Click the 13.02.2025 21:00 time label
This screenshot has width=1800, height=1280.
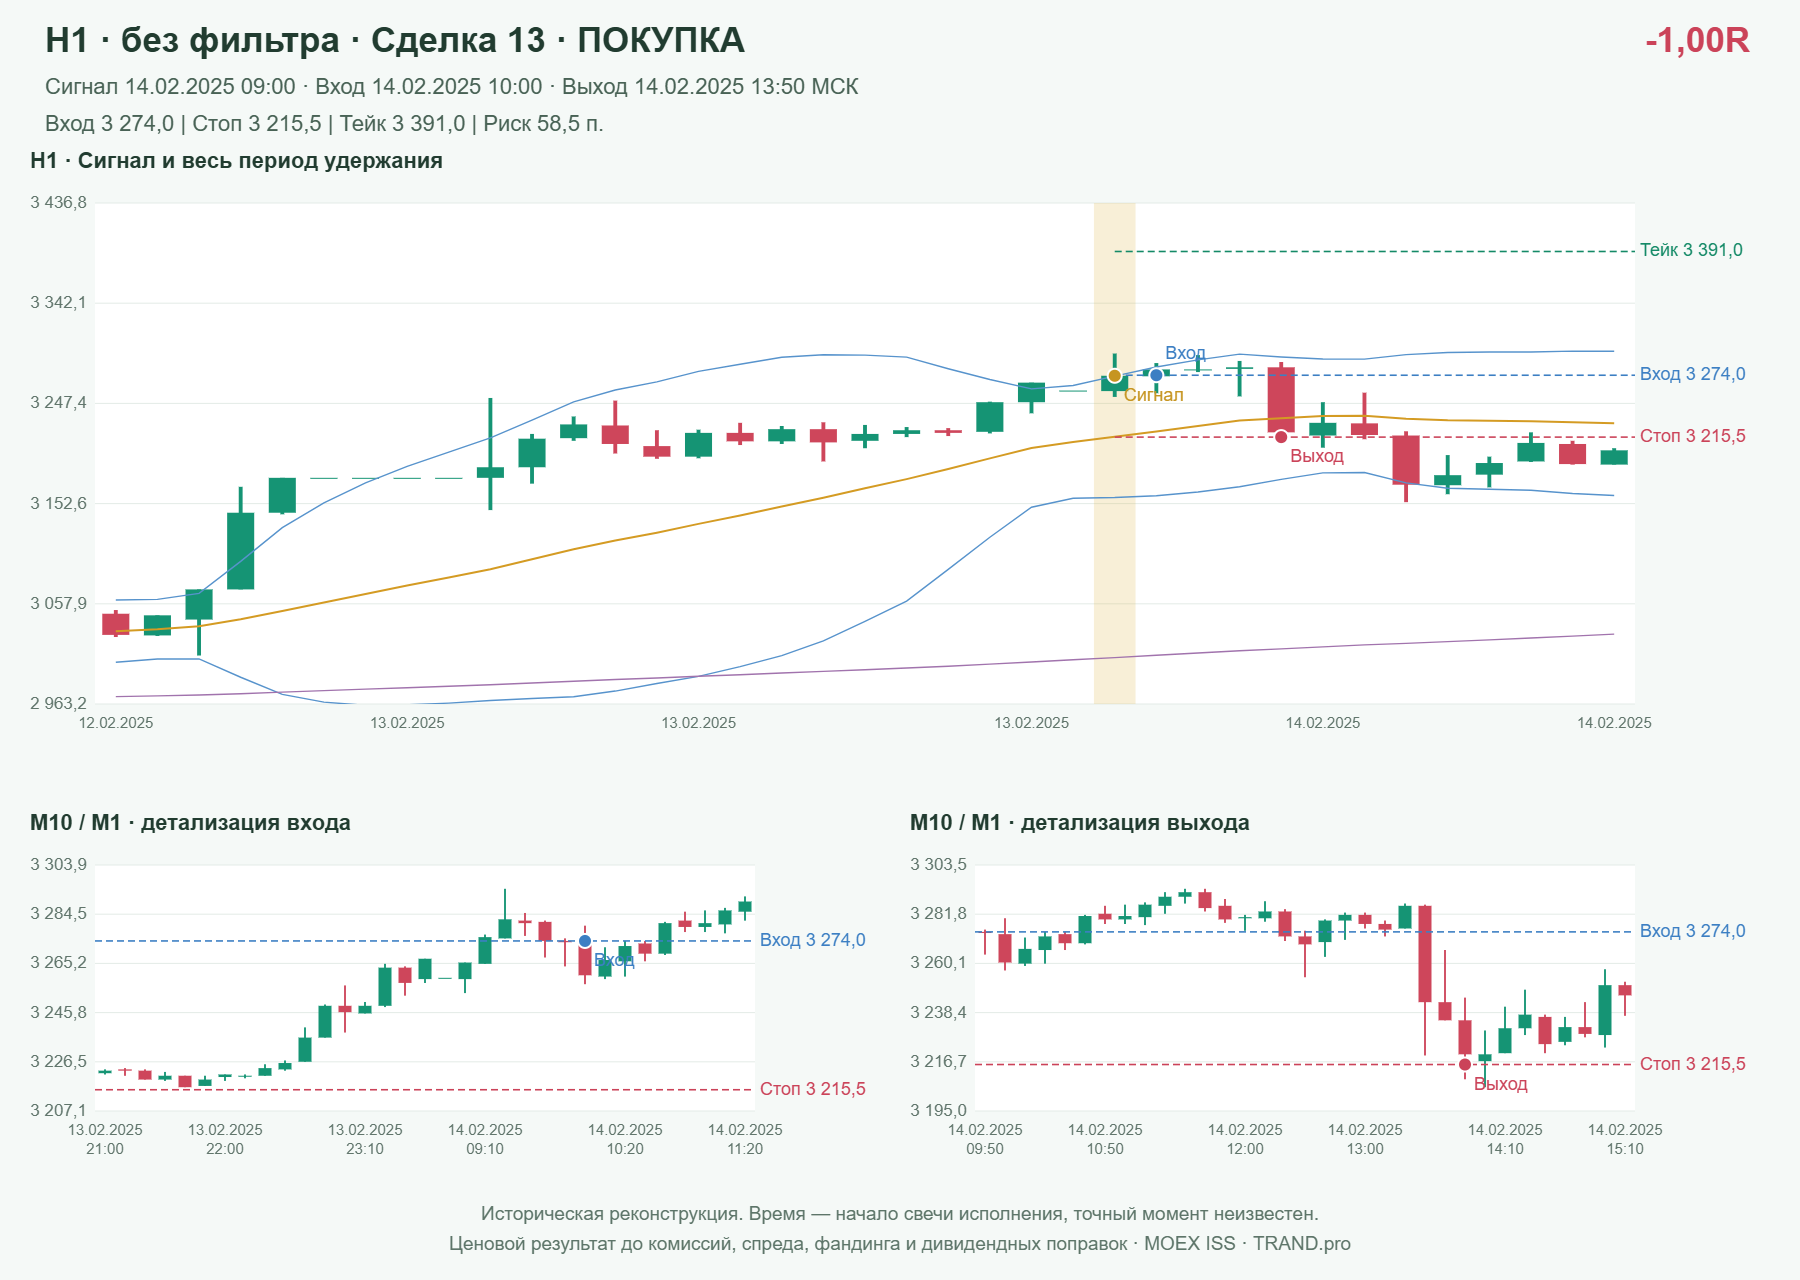point(105,1139)
